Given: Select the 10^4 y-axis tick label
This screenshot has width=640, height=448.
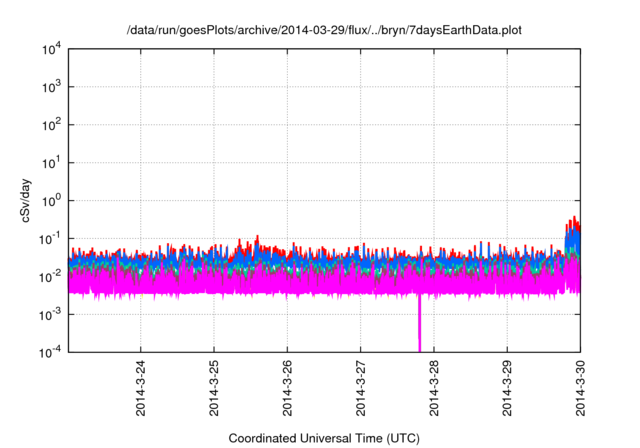Looking at the screenshot, I should pyautogui.click(x=51, y=49).
